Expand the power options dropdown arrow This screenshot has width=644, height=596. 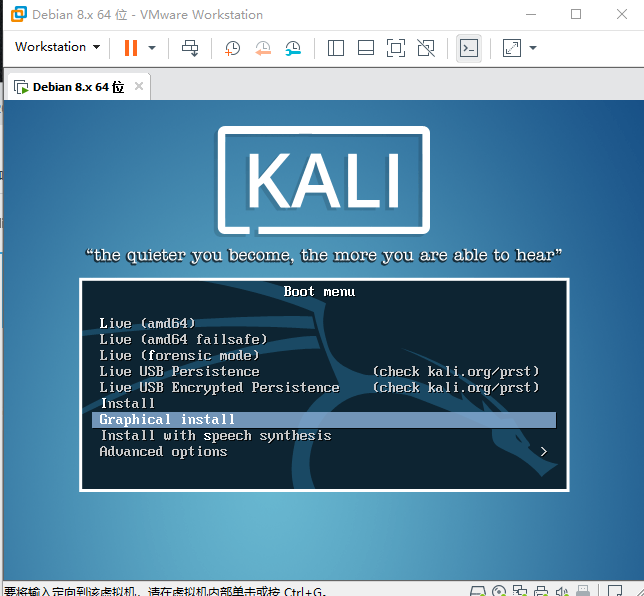152,48
